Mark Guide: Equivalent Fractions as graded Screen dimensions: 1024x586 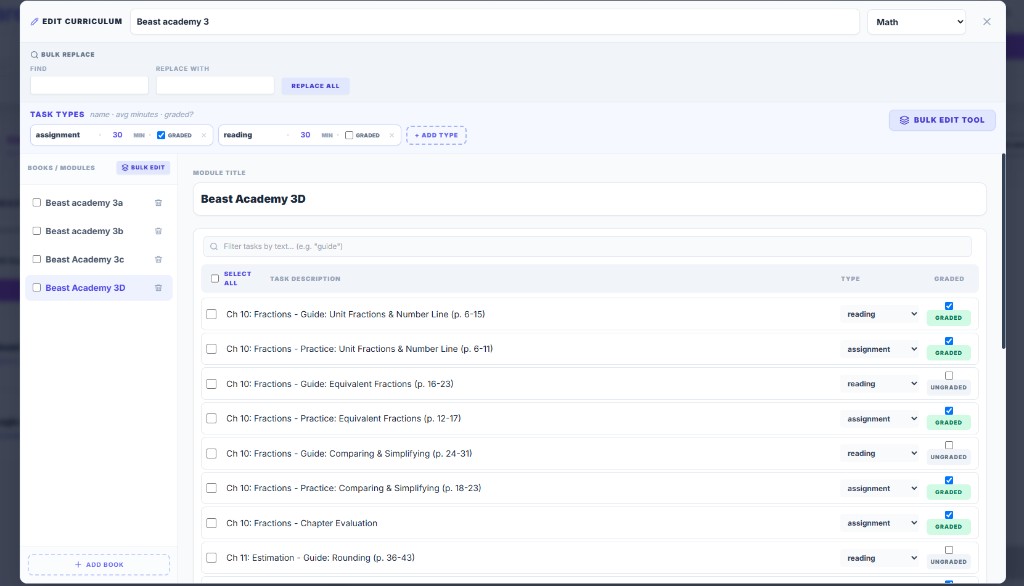[949, 376]
